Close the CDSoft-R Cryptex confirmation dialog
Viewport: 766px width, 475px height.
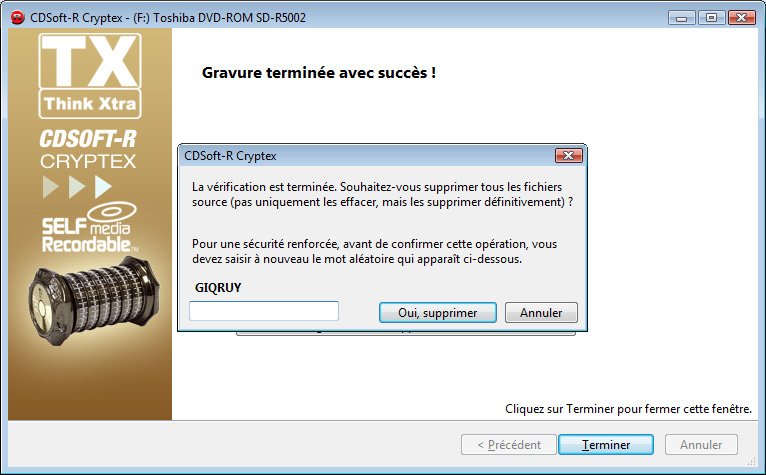coord(569,155)
